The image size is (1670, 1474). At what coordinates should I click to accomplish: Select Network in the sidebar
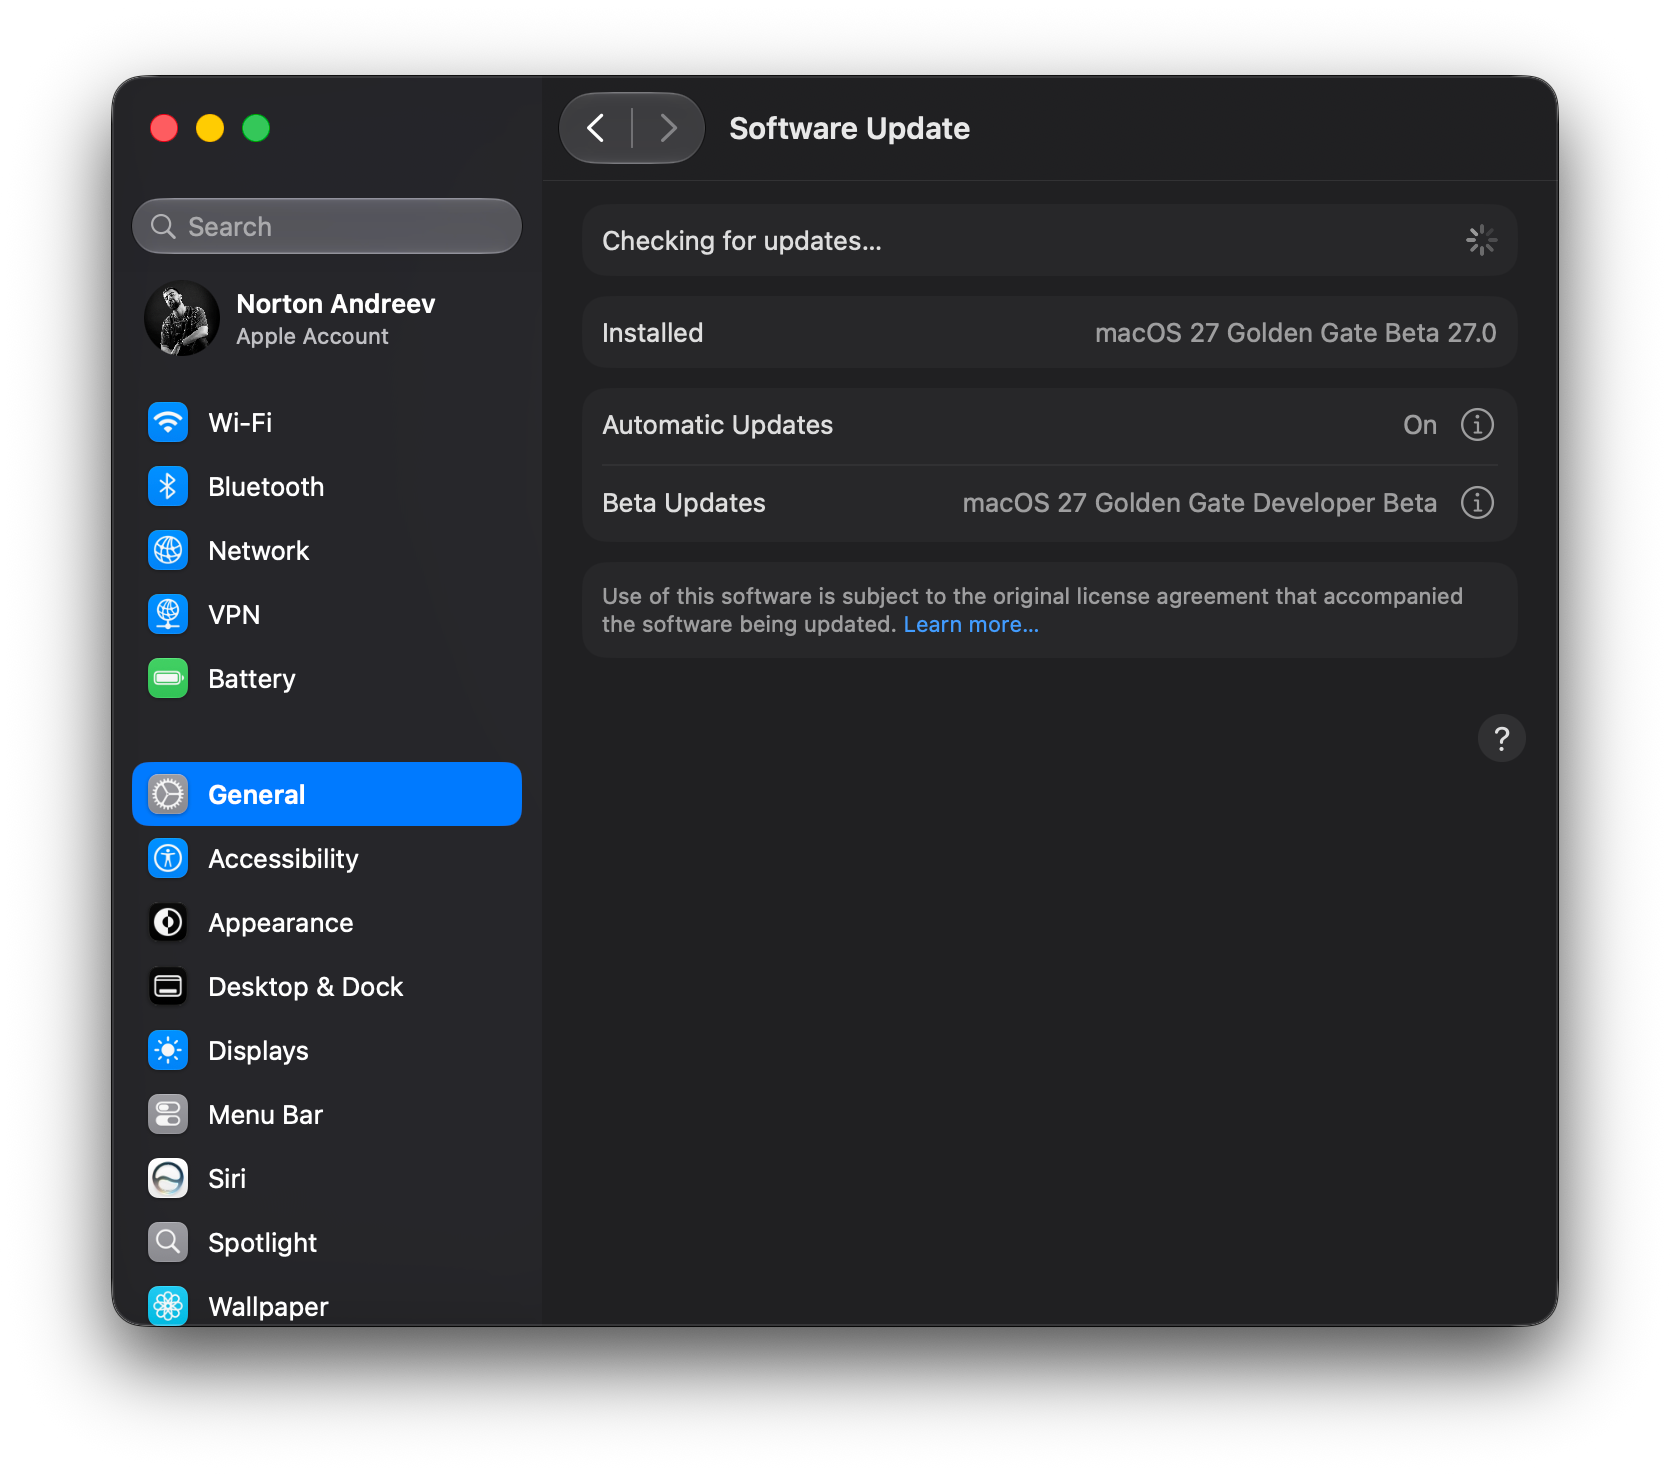[327, 550]
